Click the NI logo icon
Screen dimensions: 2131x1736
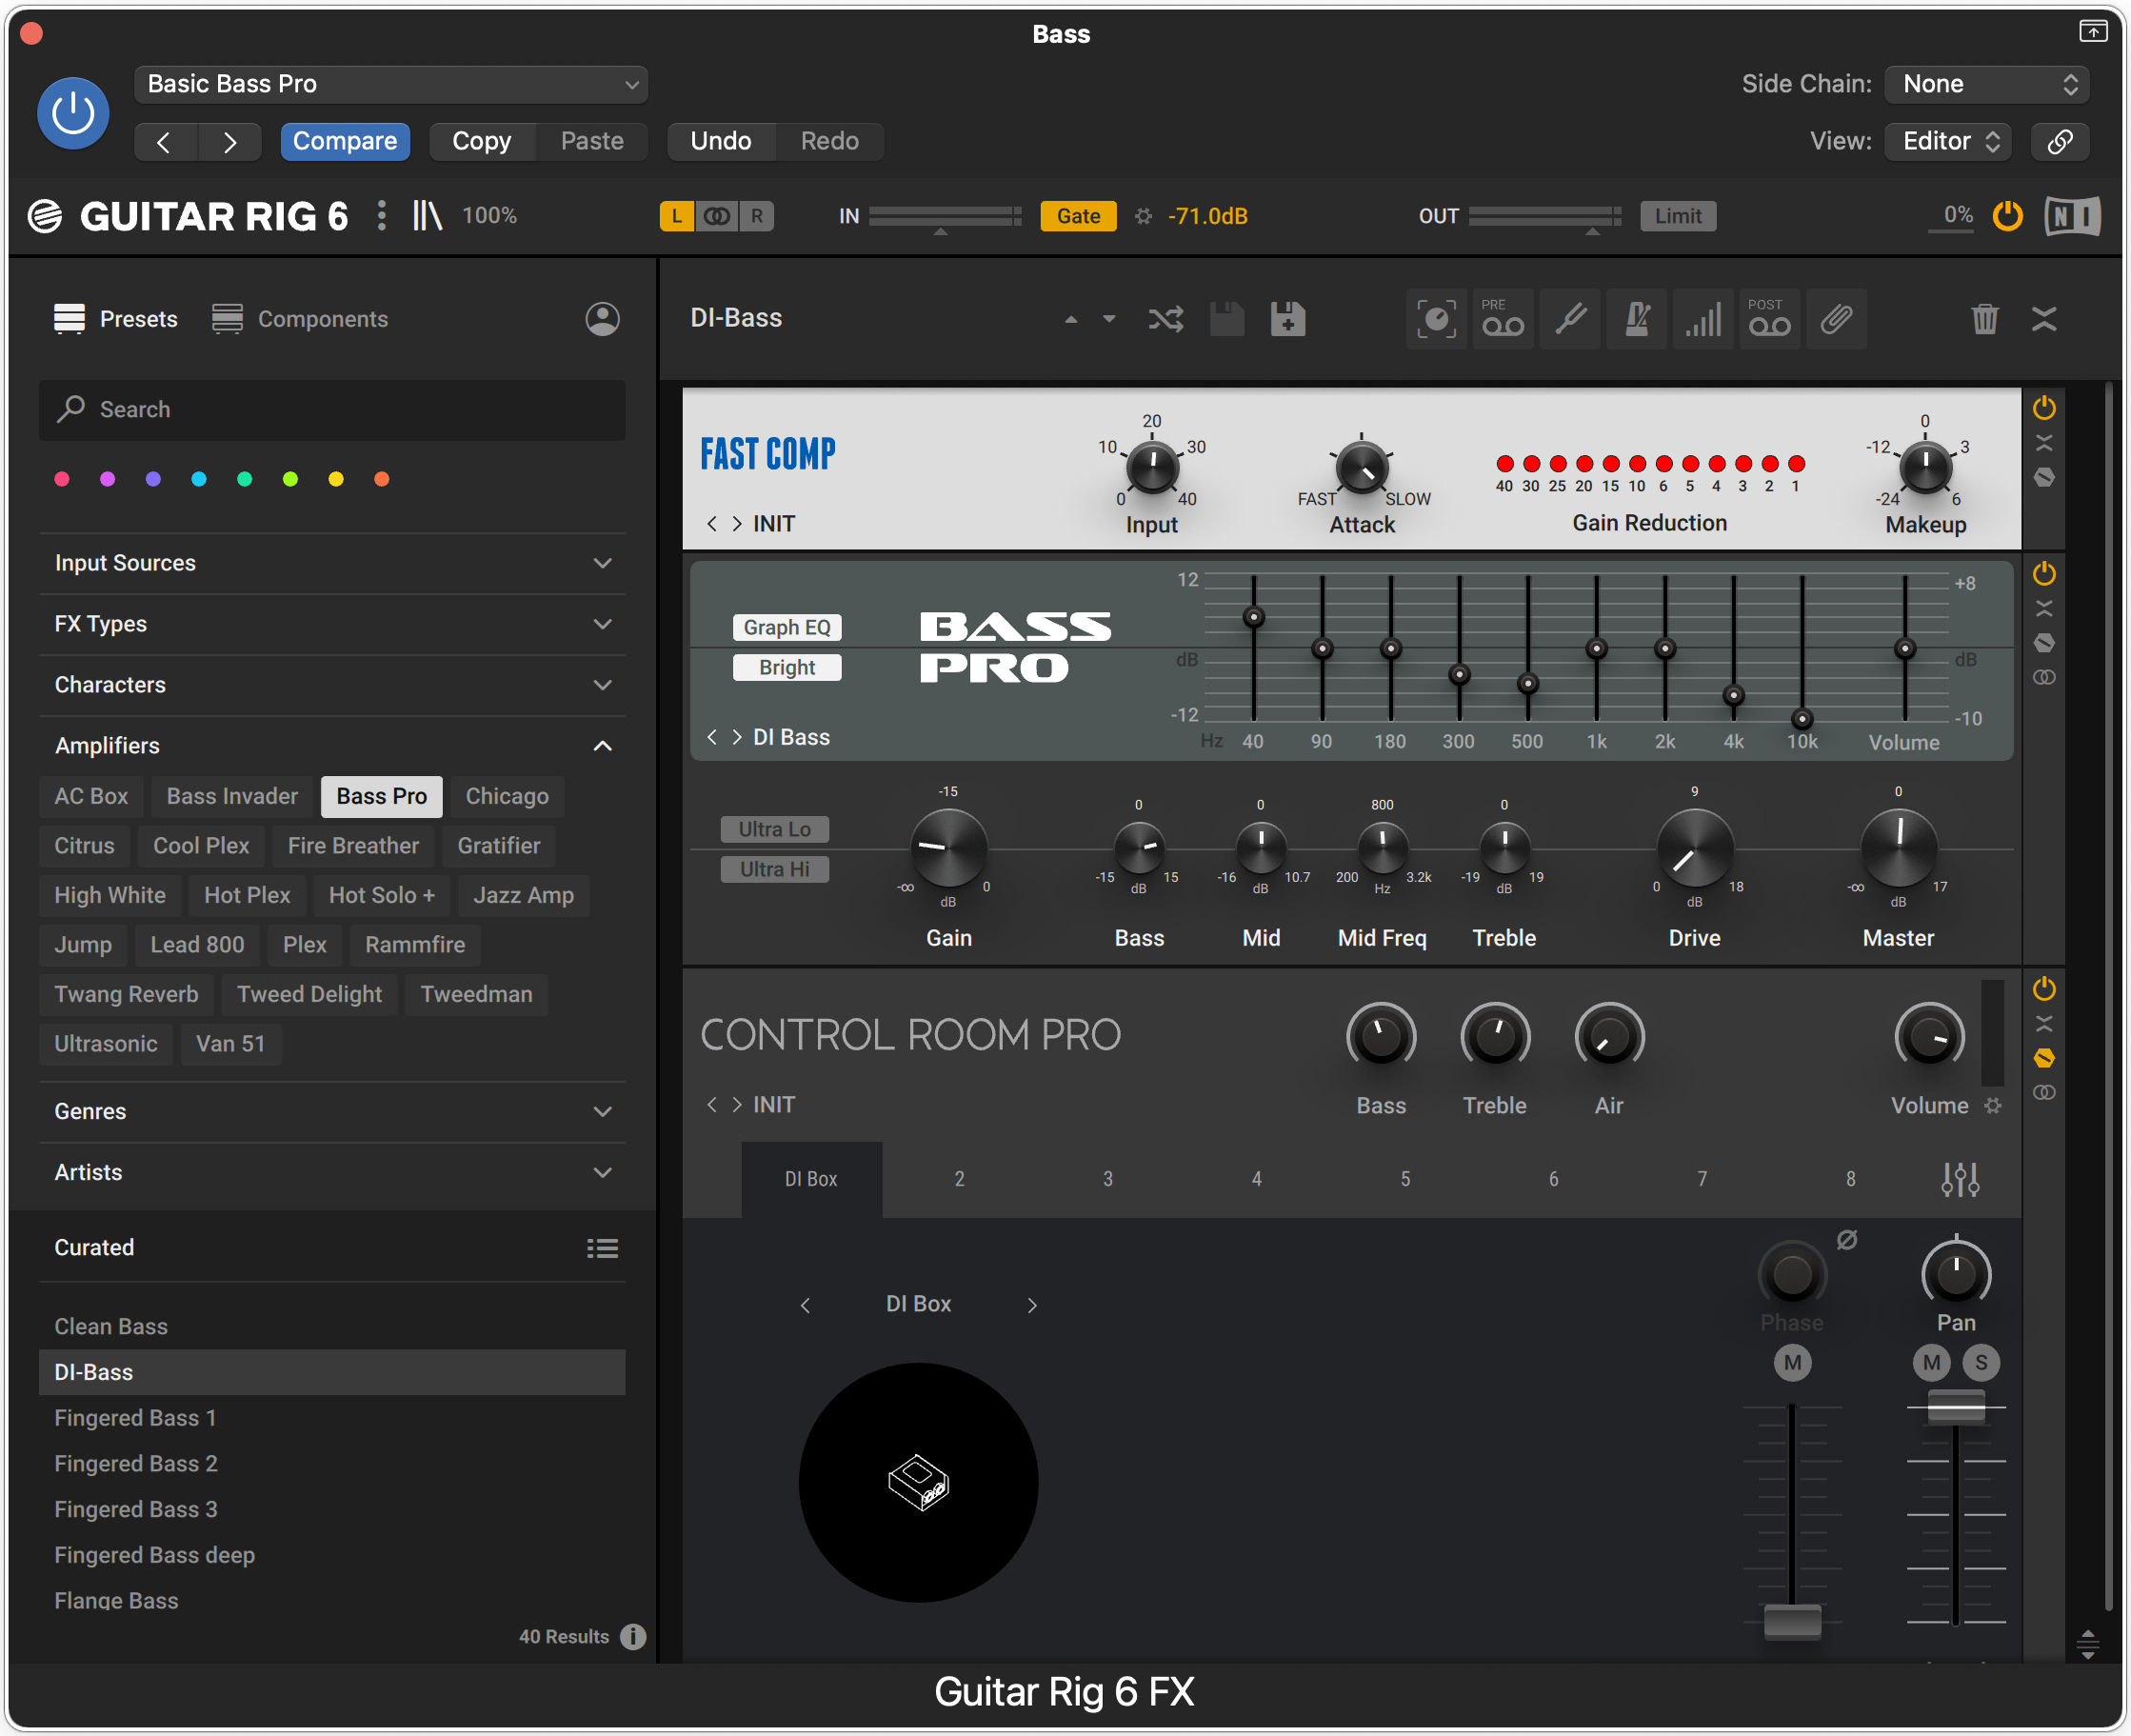(x=2072, y=216)
